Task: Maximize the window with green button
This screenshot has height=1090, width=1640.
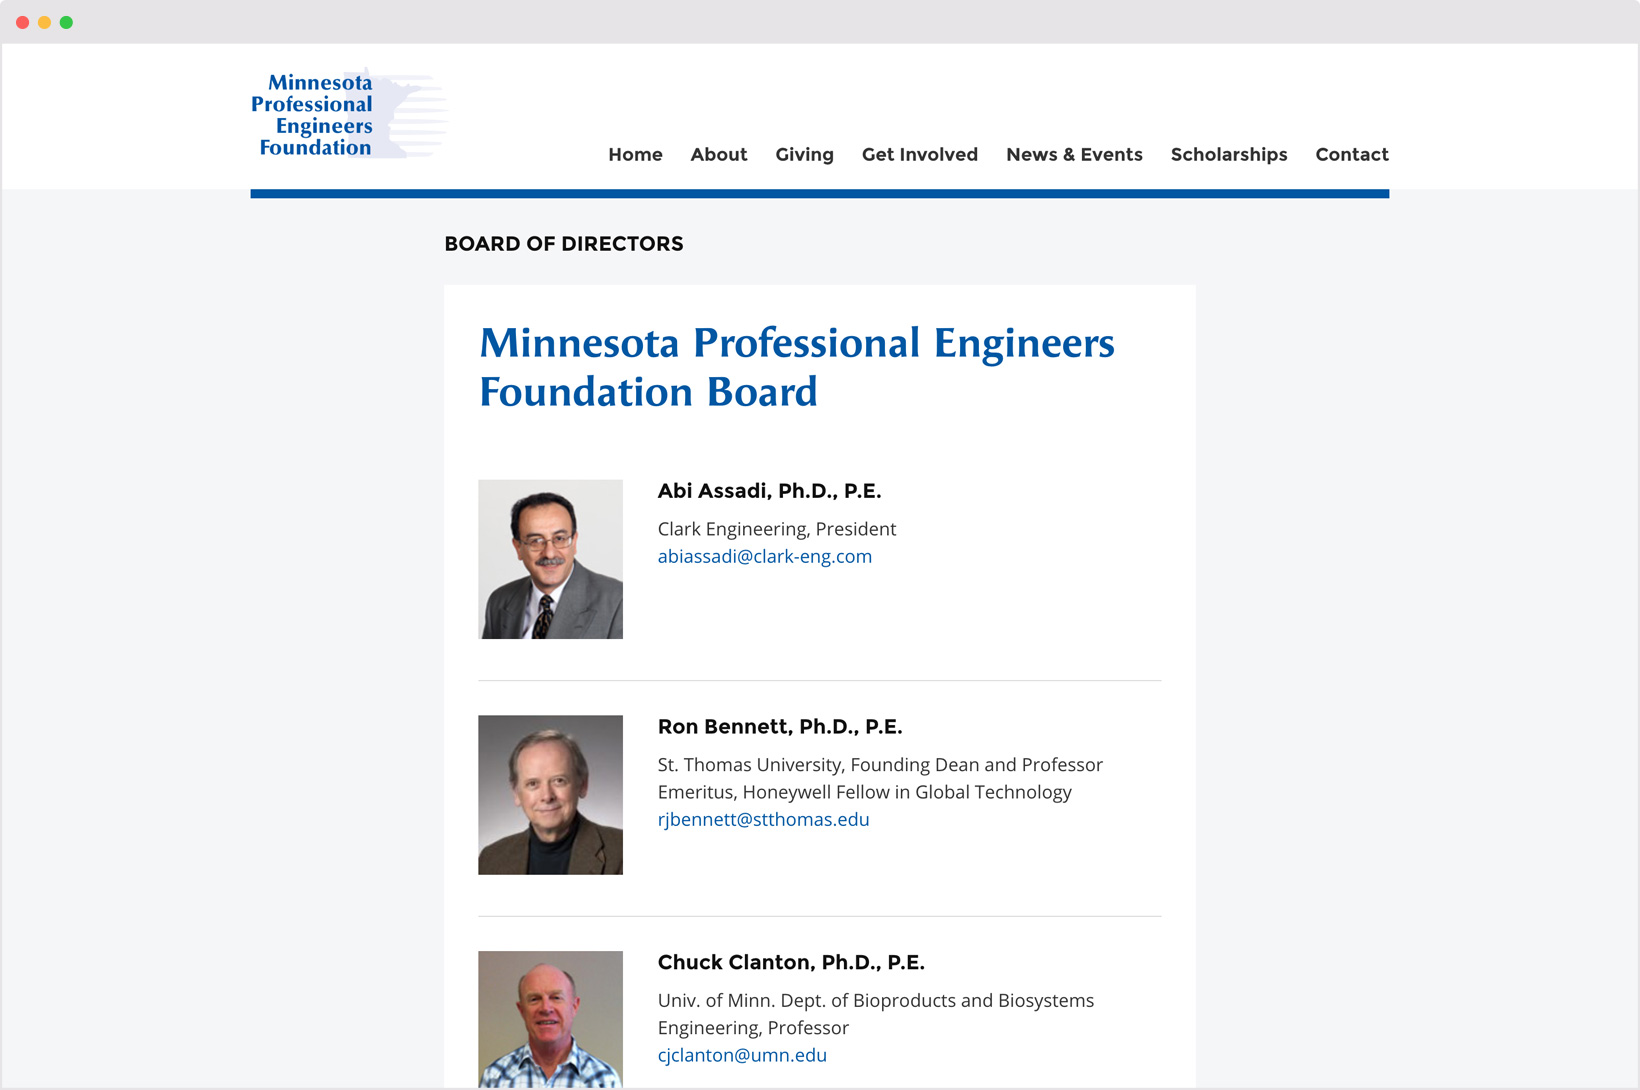Action: [x=66, y=22]
